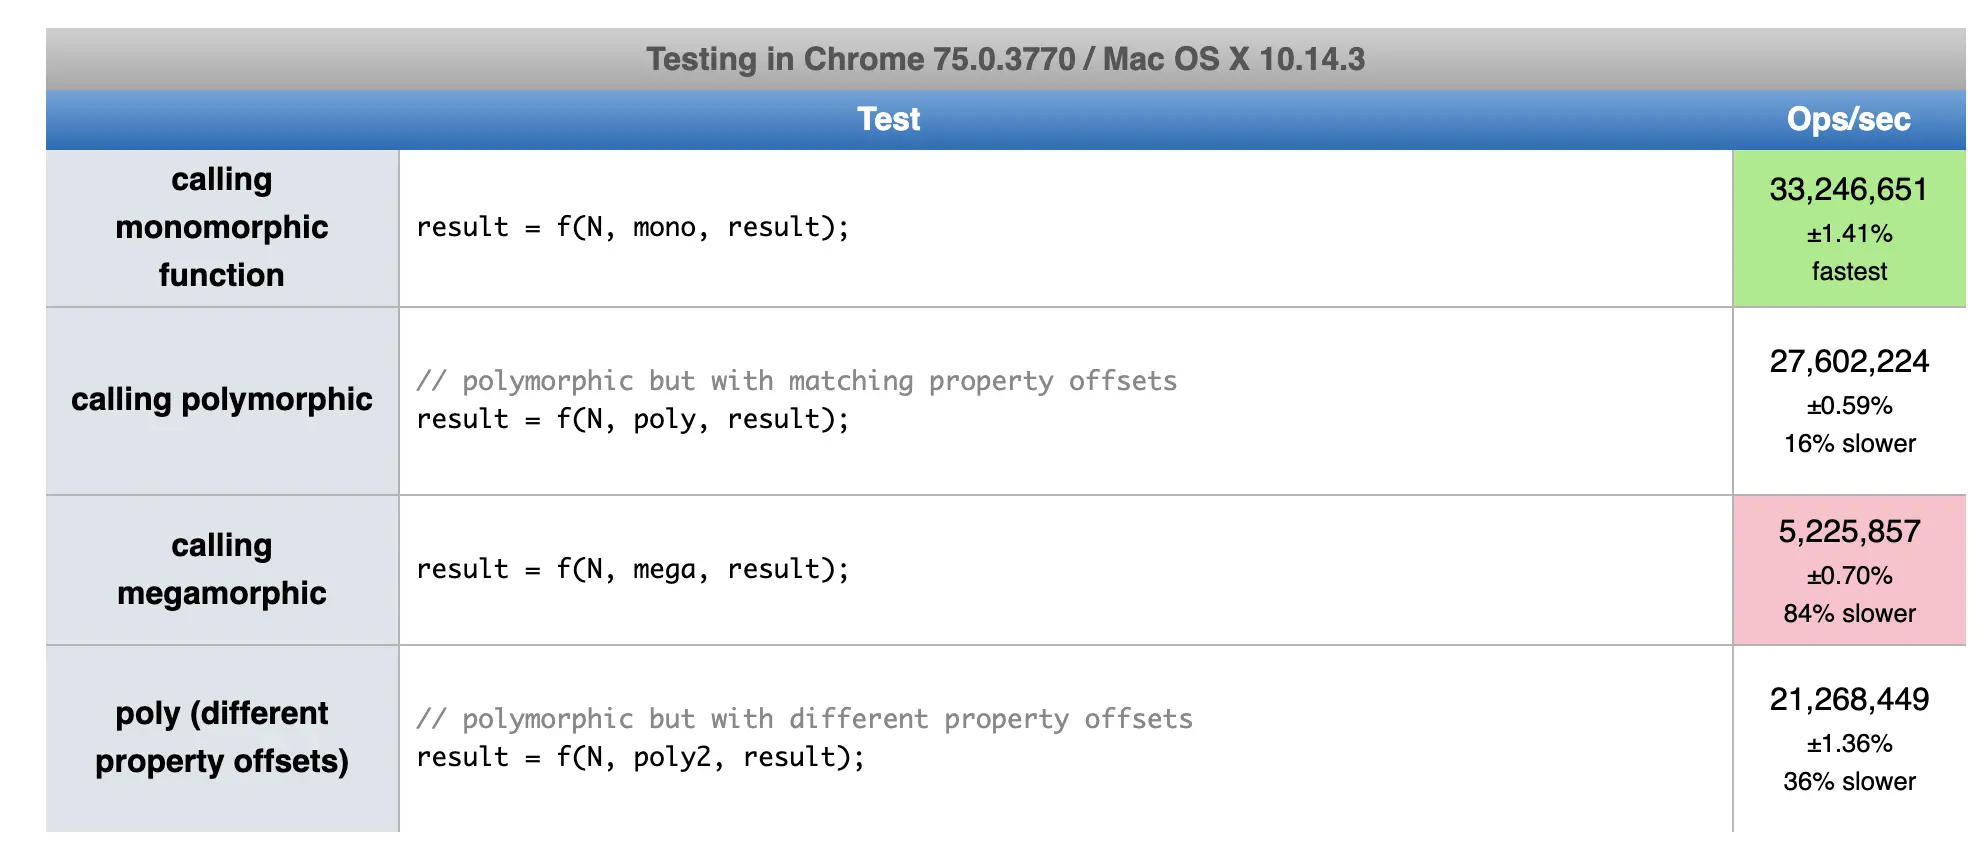Image resolution: width=1988 pixels, height=862 pixels.
Task: Select the 'calling polymorphic' row label
Action: coord(222,400)
